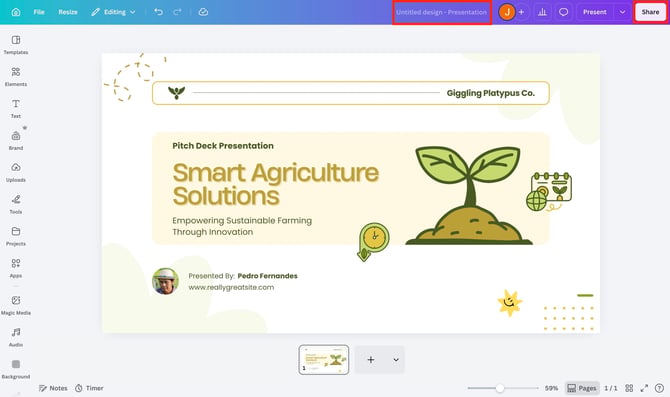Expand Present options arrow

point(622,12)
